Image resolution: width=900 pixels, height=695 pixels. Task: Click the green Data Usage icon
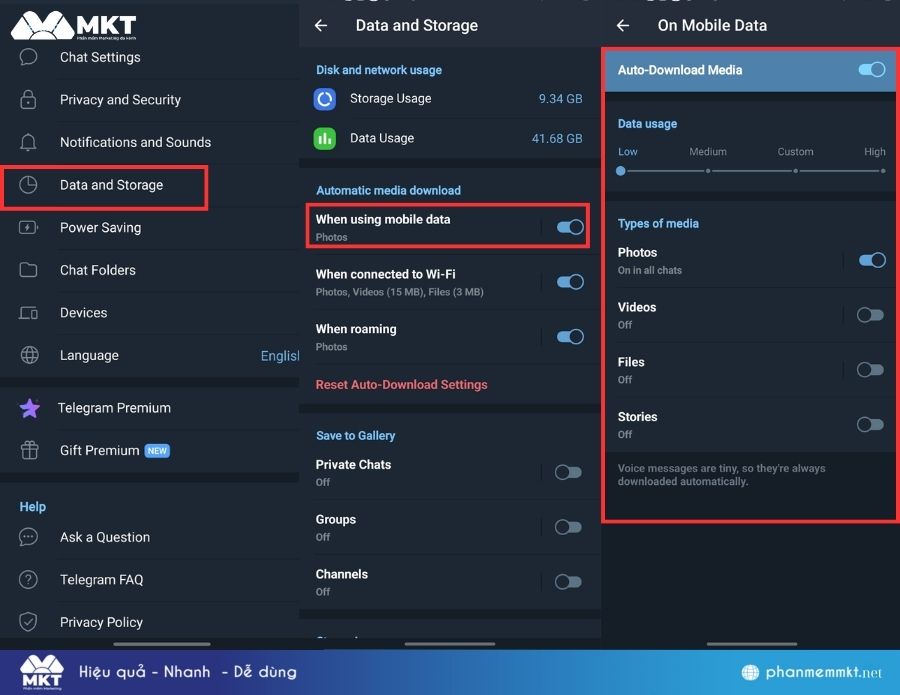325,139
